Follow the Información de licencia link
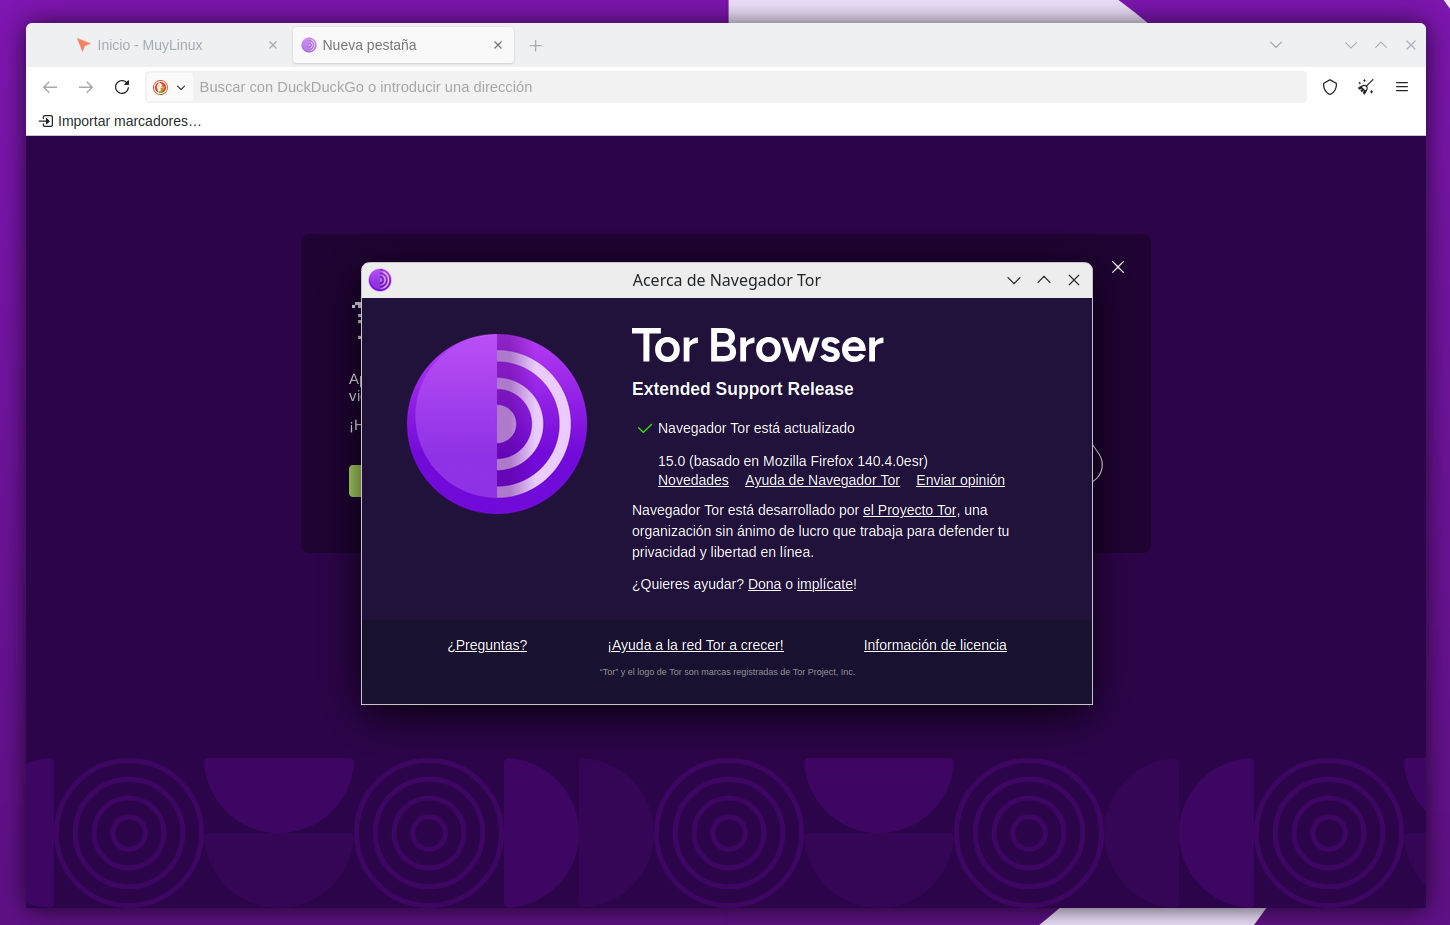This screenshot has height=925, width=1450. (x=934, y=645)
